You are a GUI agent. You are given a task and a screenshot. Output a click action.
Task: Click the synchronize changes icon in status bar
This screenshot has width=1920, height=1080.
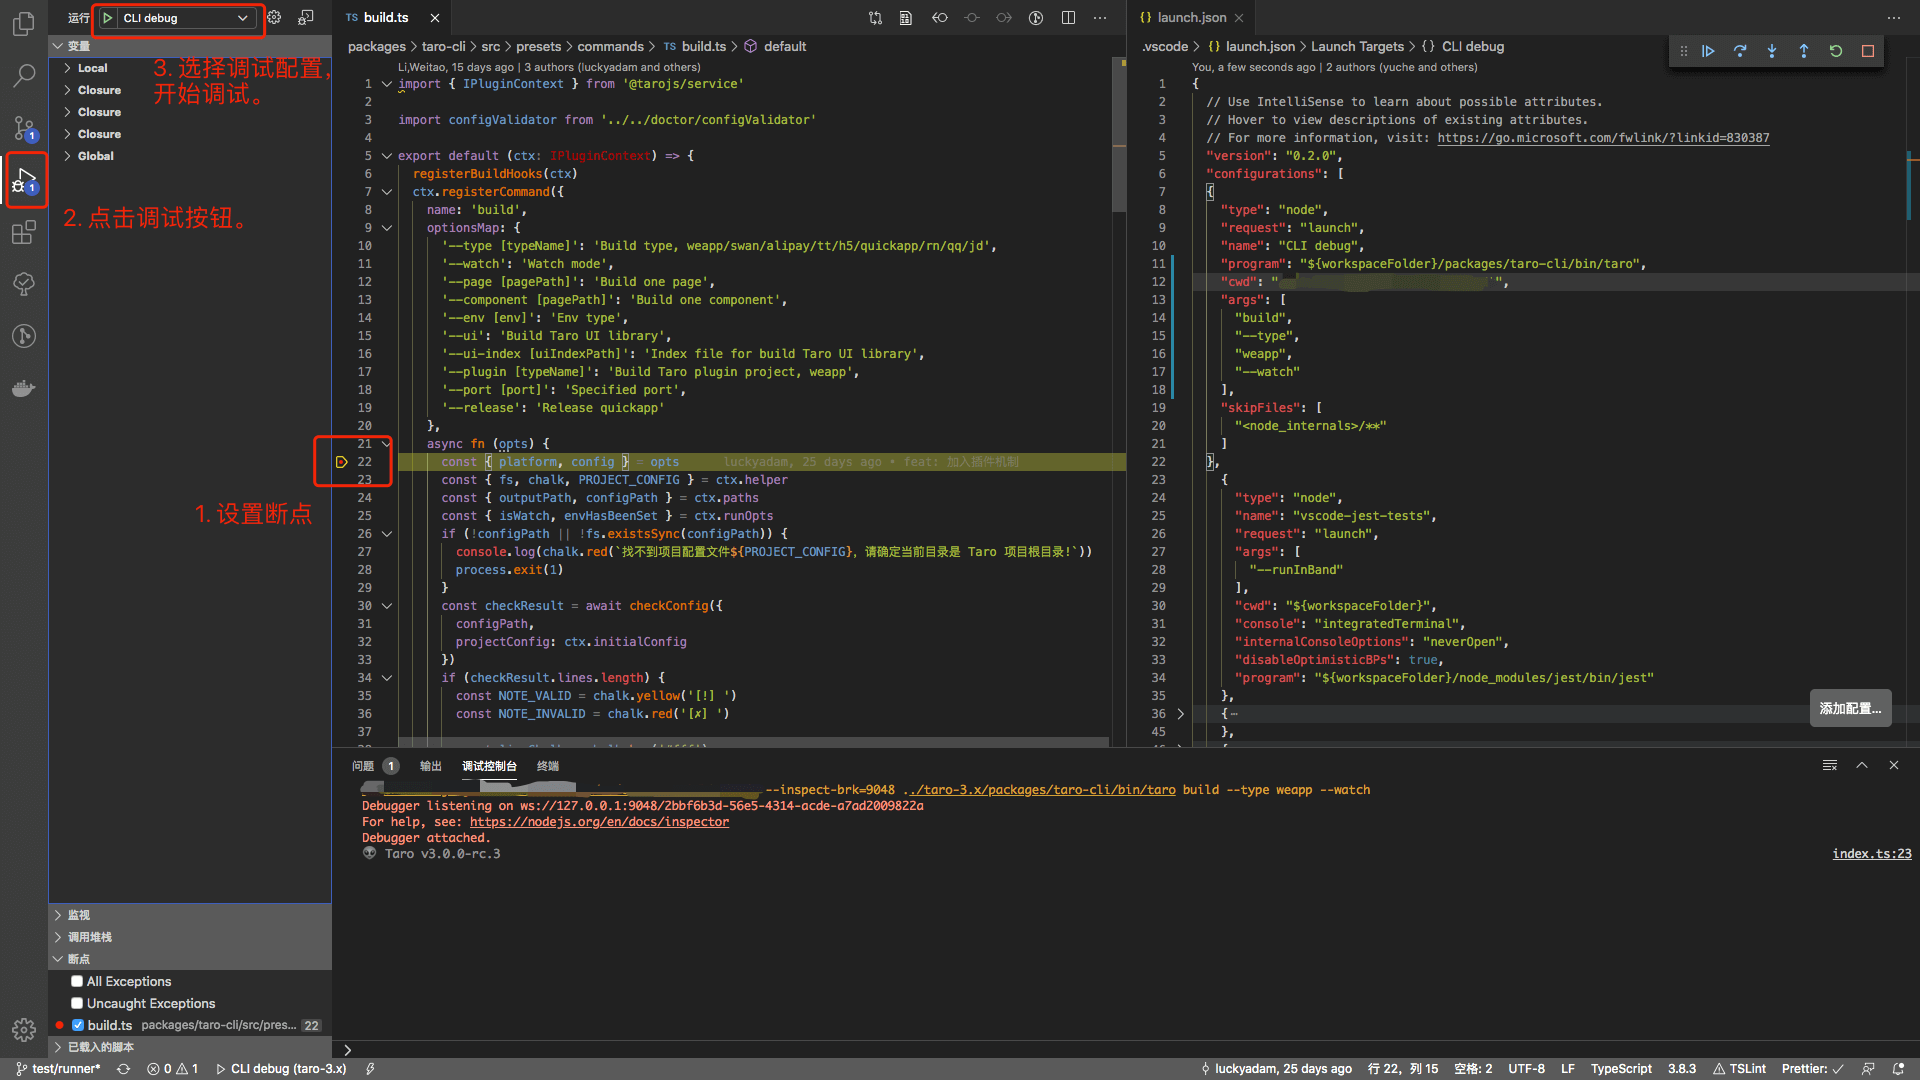click(123, 1069)
